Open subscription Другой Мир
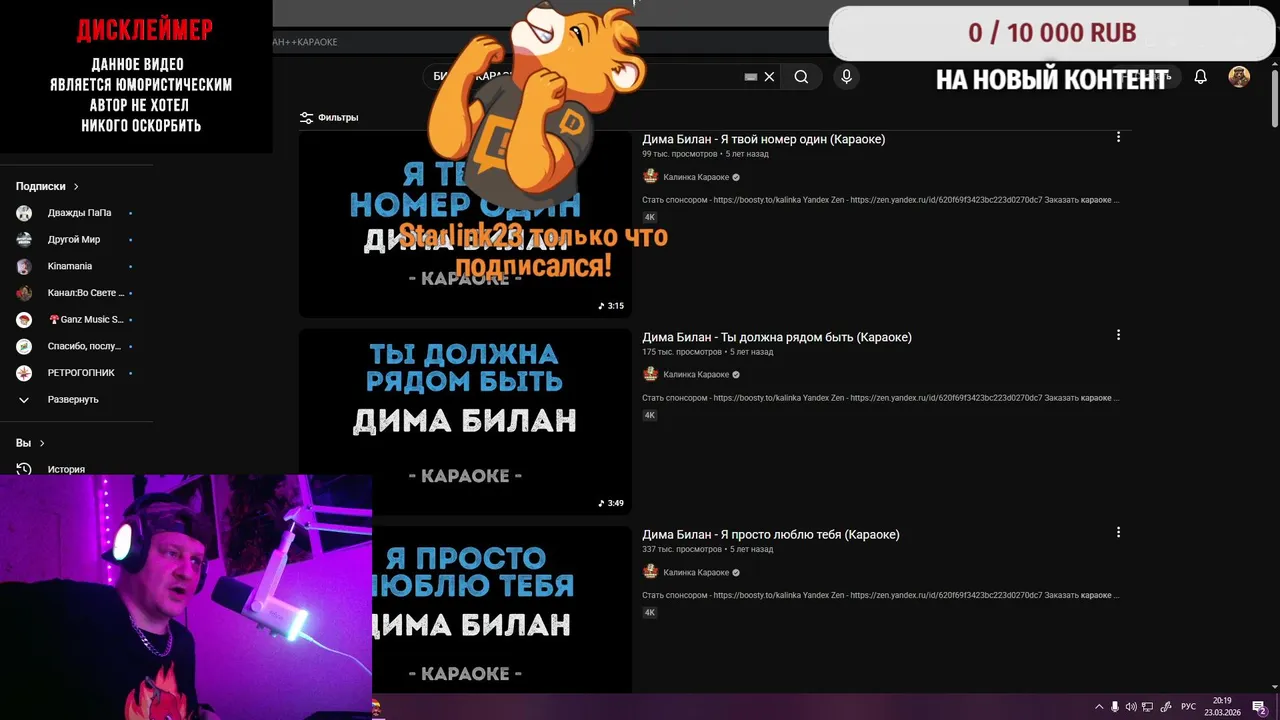 (x=76, y=240)
